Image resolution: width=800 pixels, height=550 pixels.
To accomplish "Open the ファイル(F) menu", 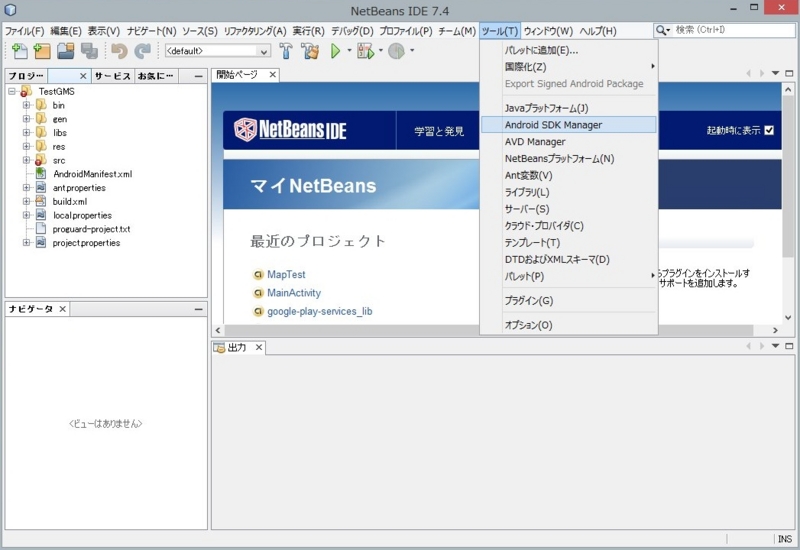I will click(x=24, y=31).
